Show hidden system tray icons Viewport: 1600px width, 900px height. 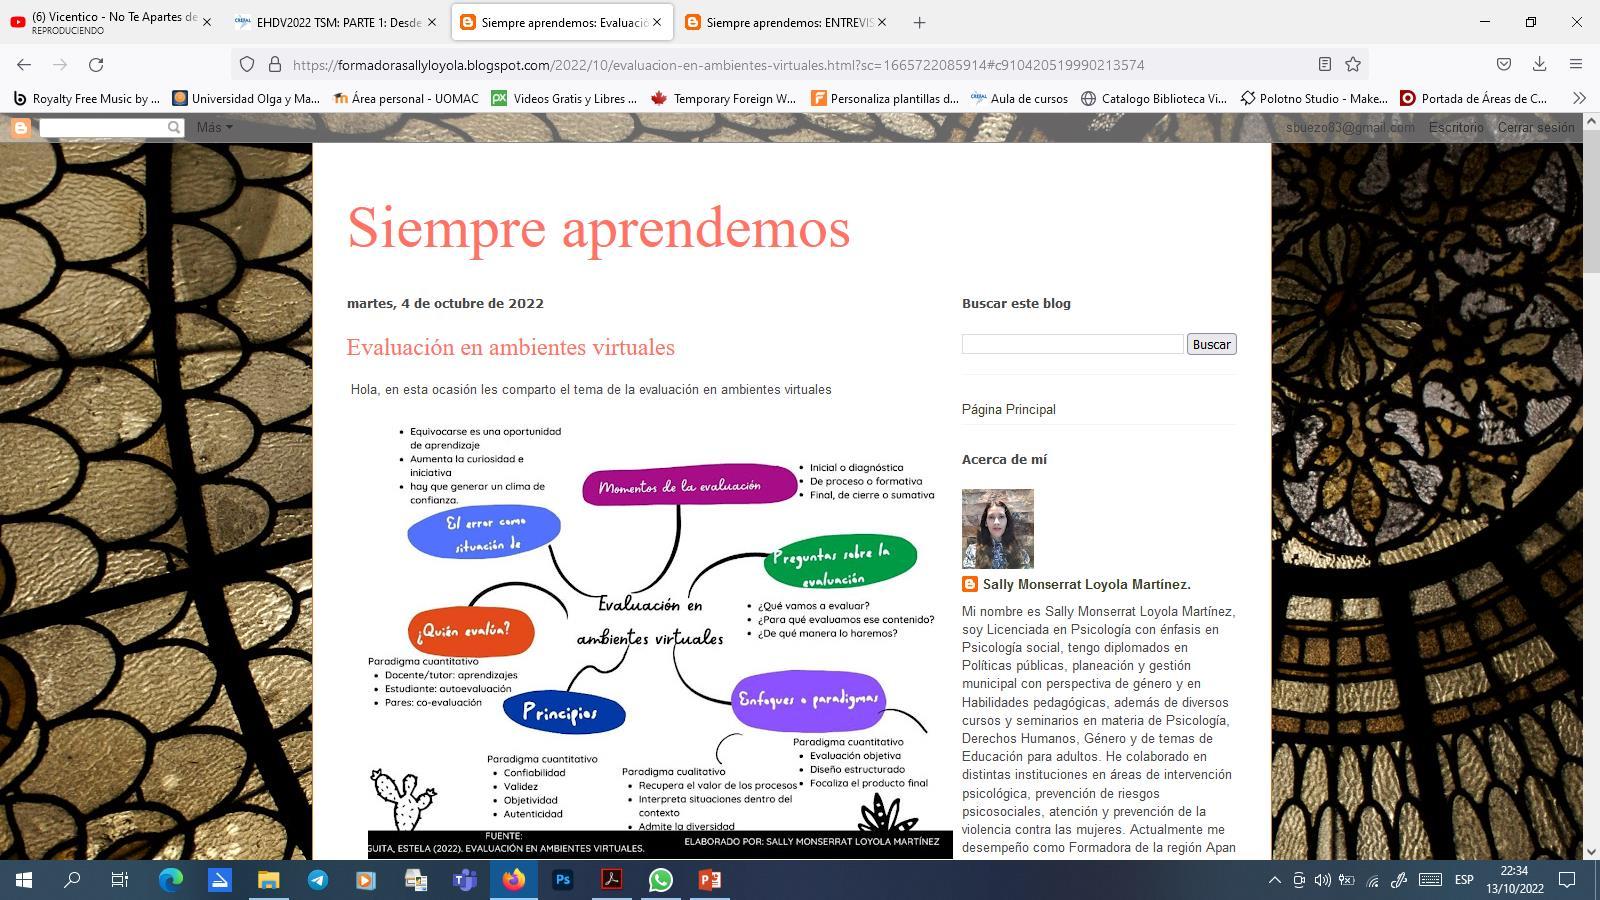(1274, 880)
